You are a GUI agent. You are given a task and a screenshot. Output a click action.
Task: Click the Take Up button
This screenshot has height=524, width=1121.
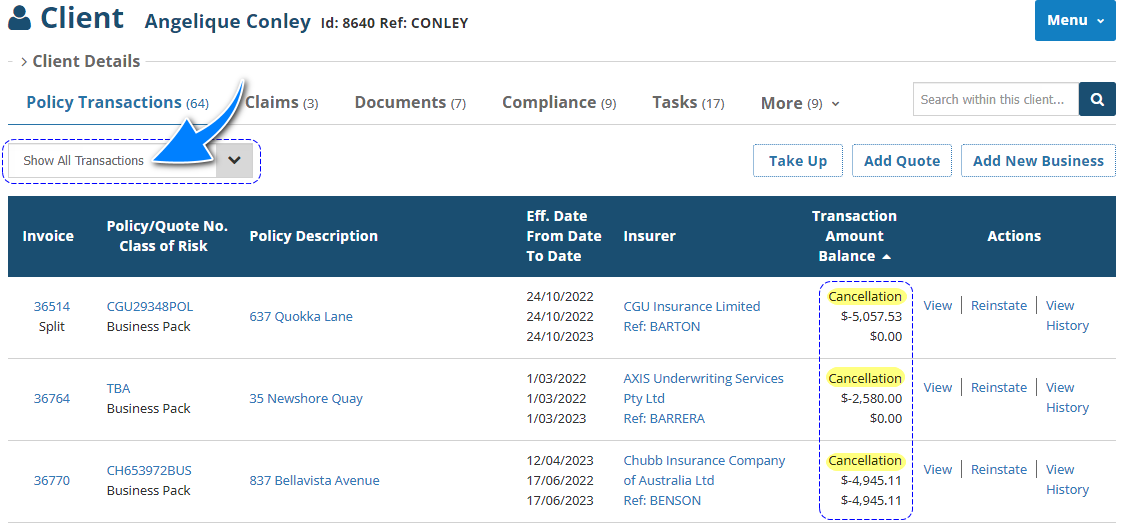click(797, 160)
